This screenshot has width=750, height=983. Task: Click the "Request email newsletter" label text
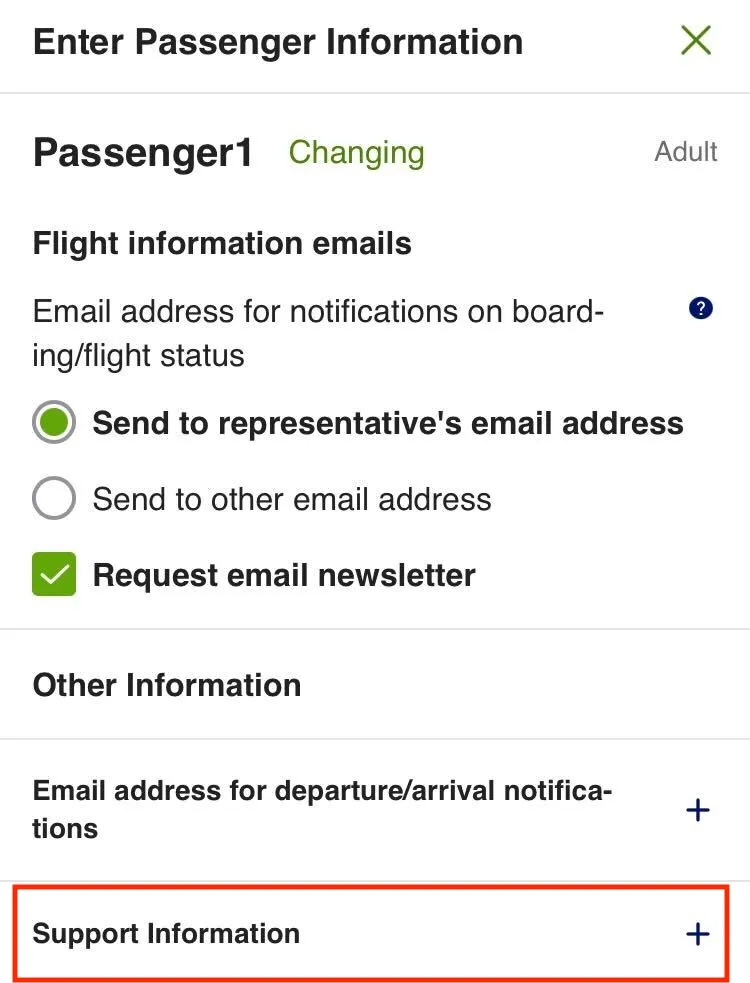284,575
